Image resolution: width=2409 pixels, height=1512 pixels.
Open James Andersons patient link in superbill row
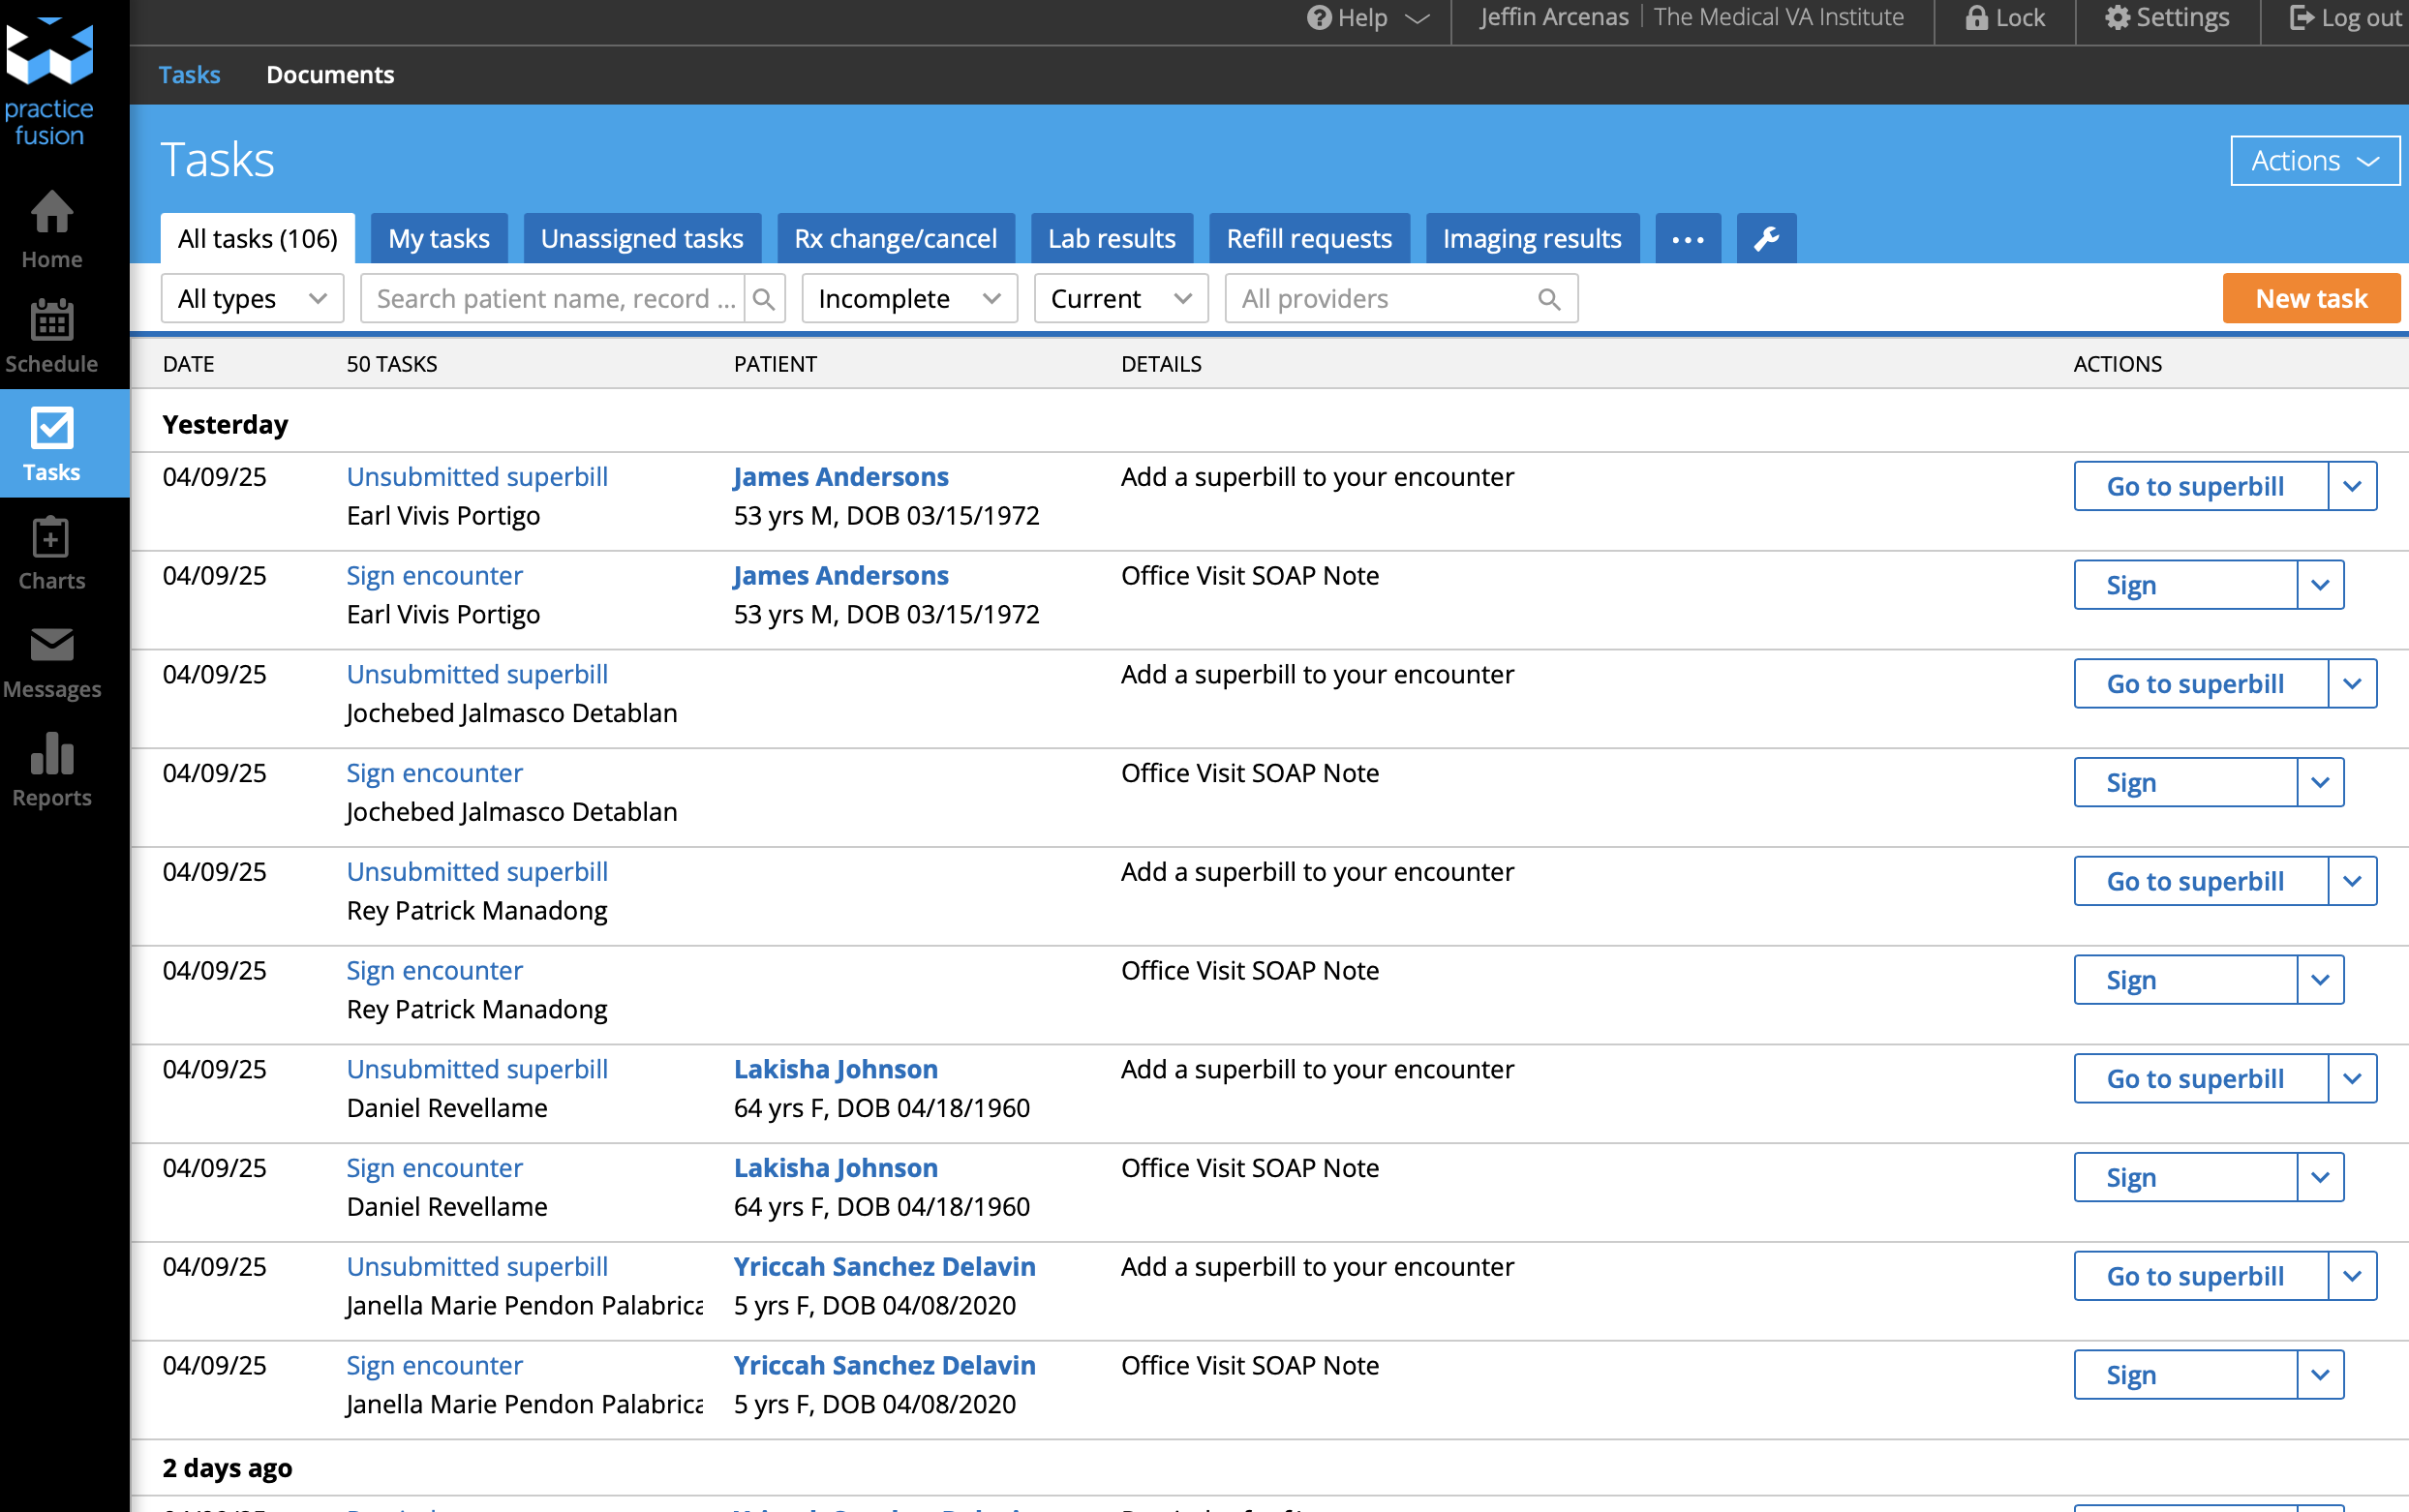[841, 477]
